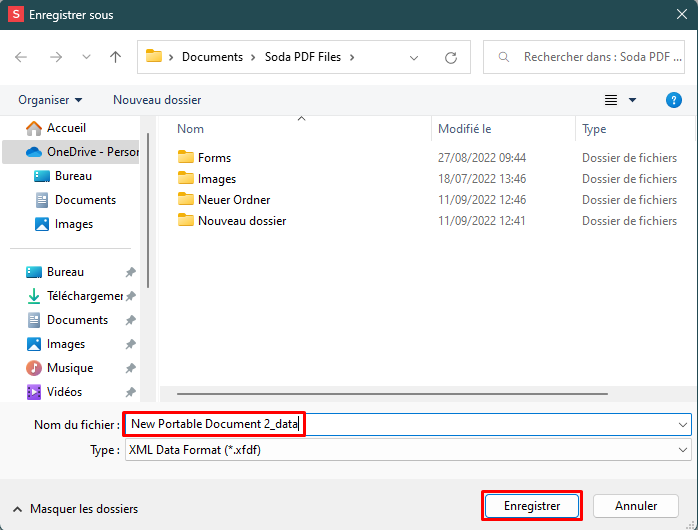Open help with the blue question icon
This screenshot has height=530, width=698.
pos(674,100)
